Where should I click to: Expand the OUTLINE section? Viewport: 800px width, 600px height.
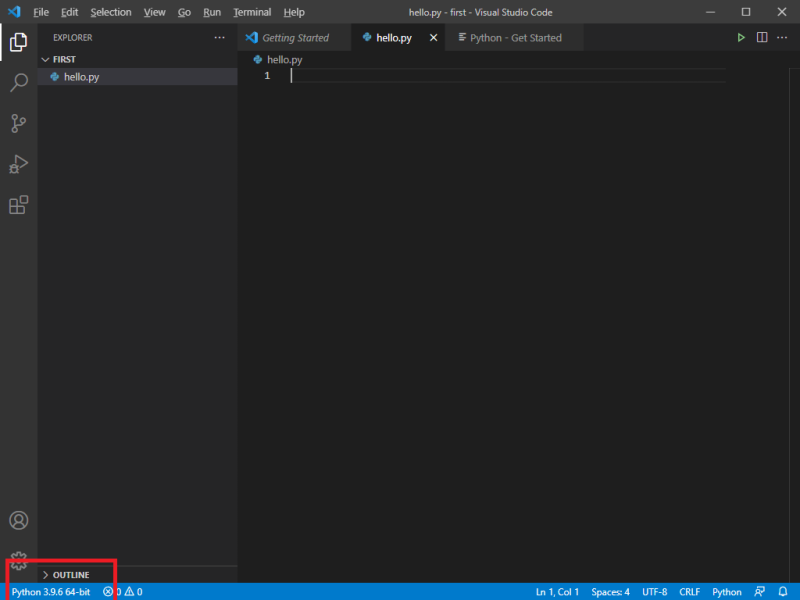[x=70, y=574]
